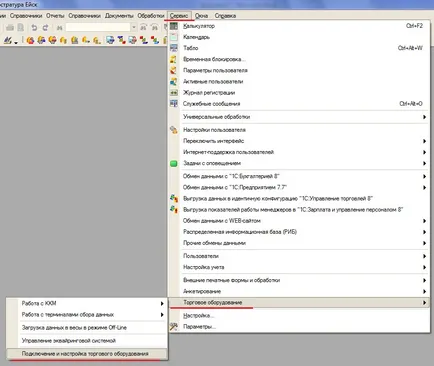This screenshot has height=366, width=434.
Task: Expand the Универсальные обработки submenu
Action: 424,117
